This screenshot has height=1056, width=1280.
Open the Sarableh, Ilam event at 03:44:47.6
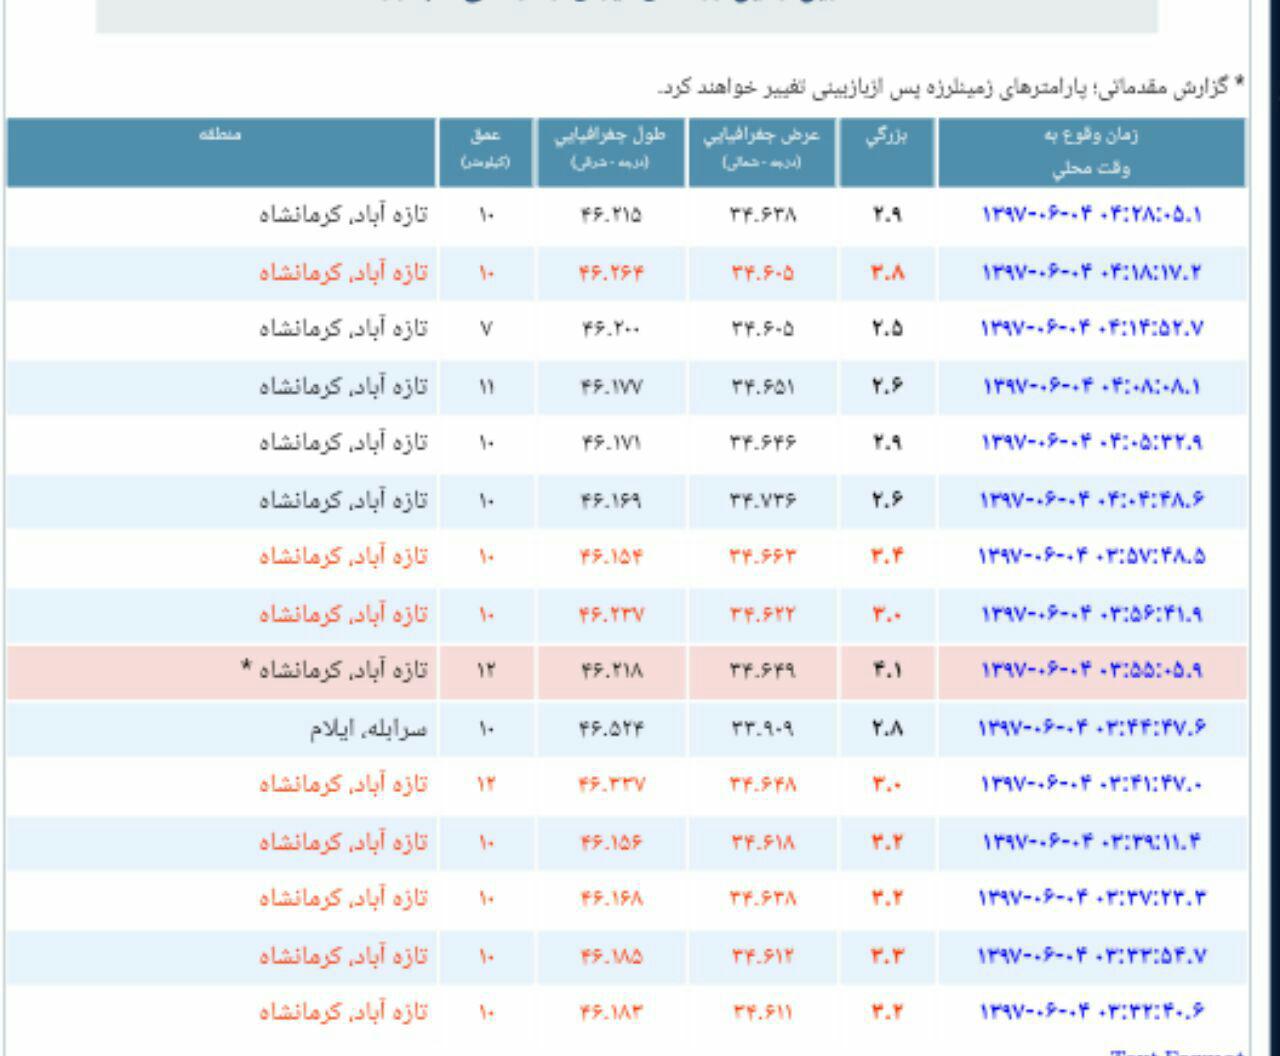(1091, 729)
